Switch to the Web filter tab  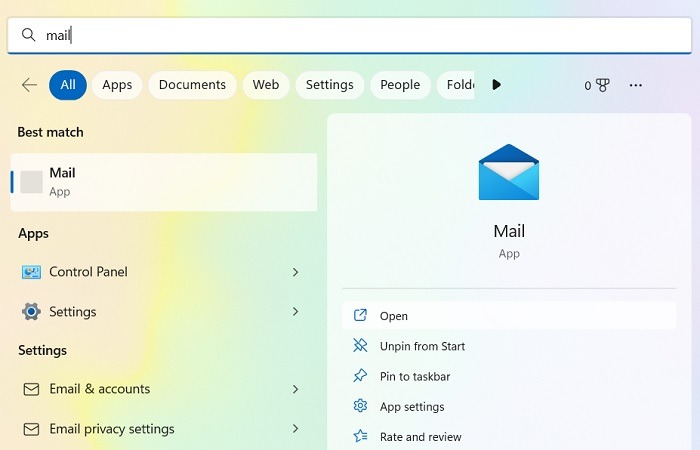pyautogui.click(x=266, y=85)
